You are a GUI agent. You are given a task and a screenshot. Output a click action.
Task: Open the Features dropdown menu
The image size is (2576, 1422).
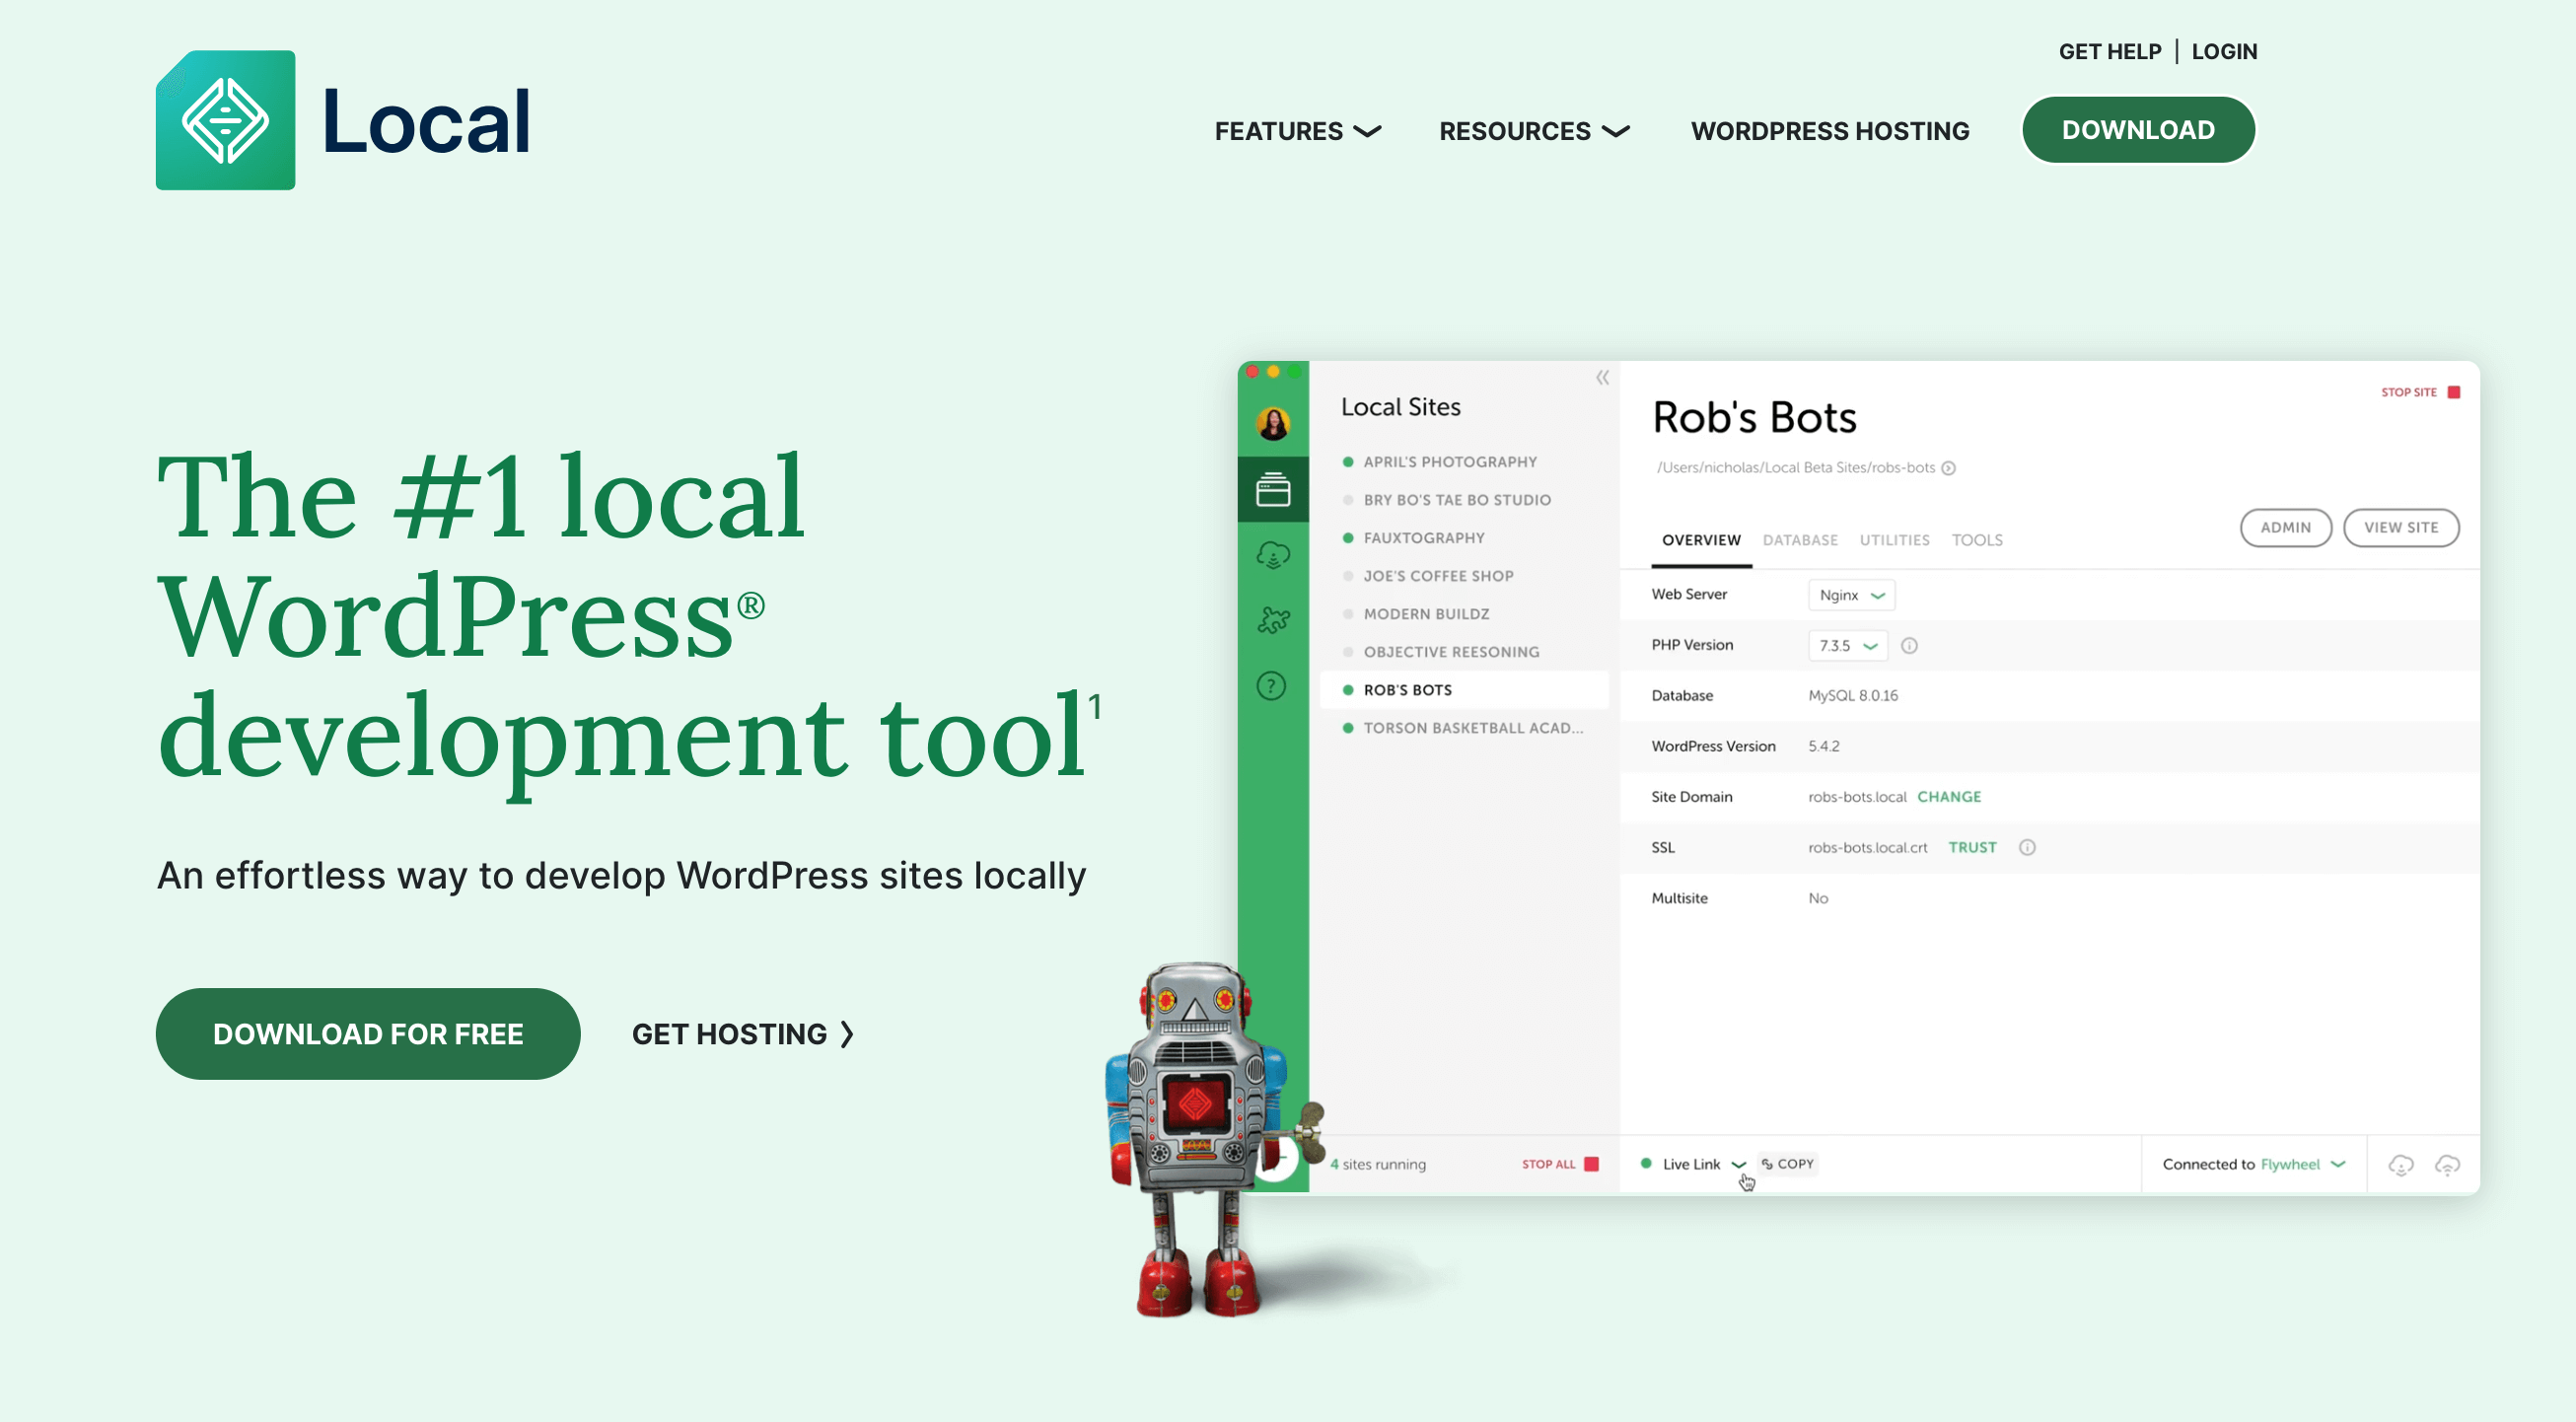pyautogui.click(x=1297, y=131)
